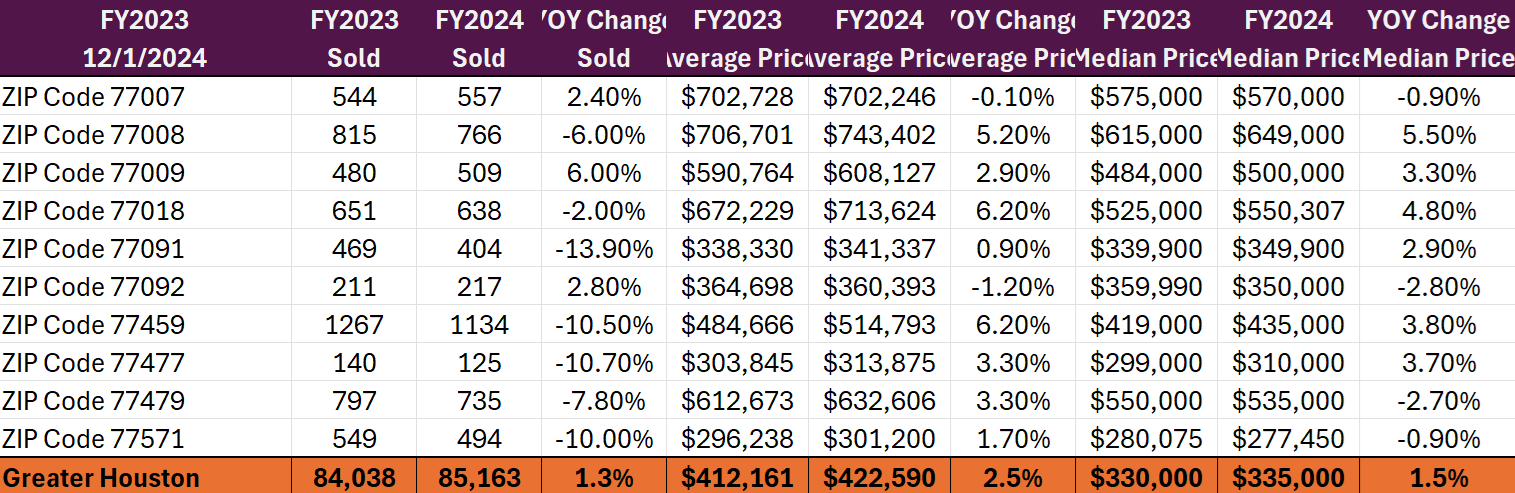
Task: Click ZIP Code 77479 FY2023 average $612,673
Action: pos(737,401)
